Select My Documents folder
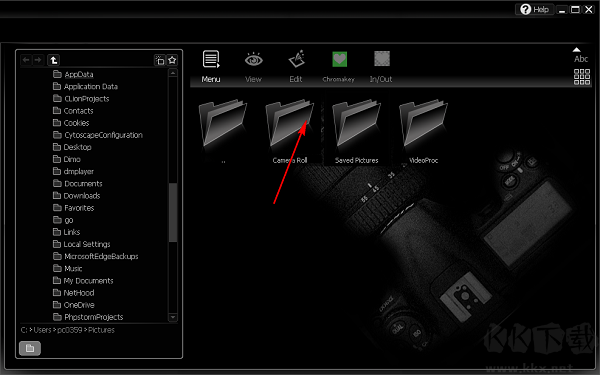Viewport: 600px width, 375px height. [x=83, y=281]
